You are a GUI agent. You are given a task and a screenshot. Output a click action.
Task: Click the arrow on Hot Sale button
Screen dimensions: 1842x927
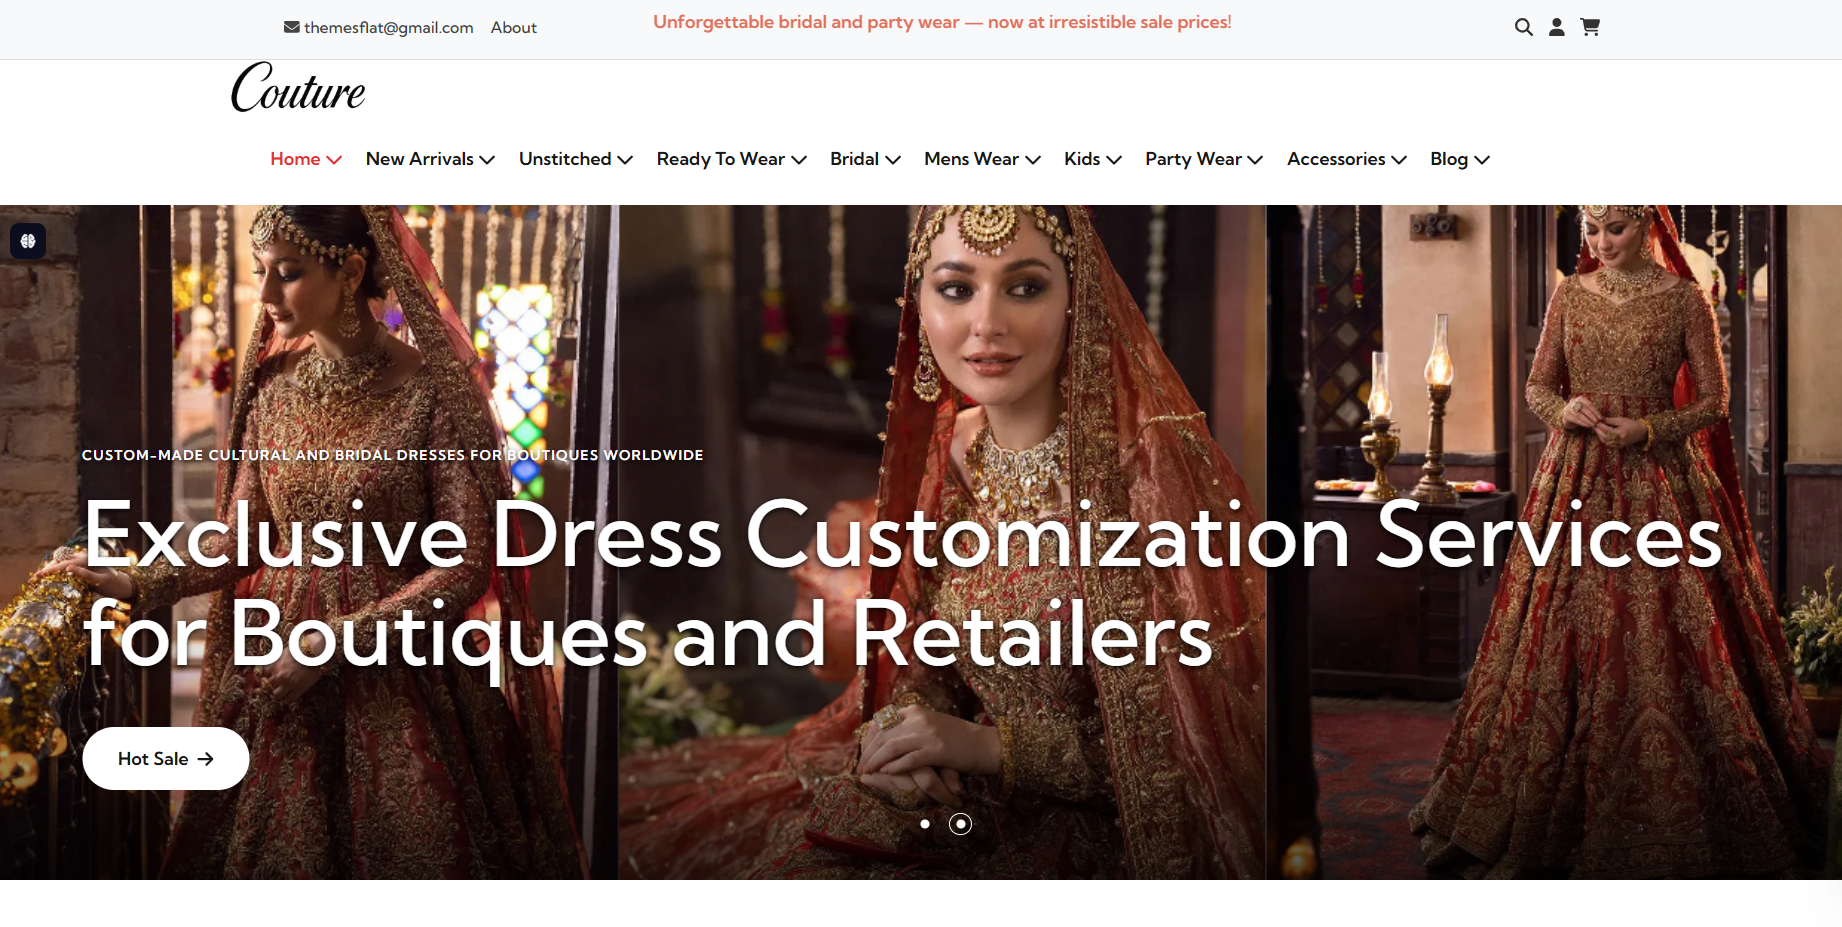click(x=206, y=759)
